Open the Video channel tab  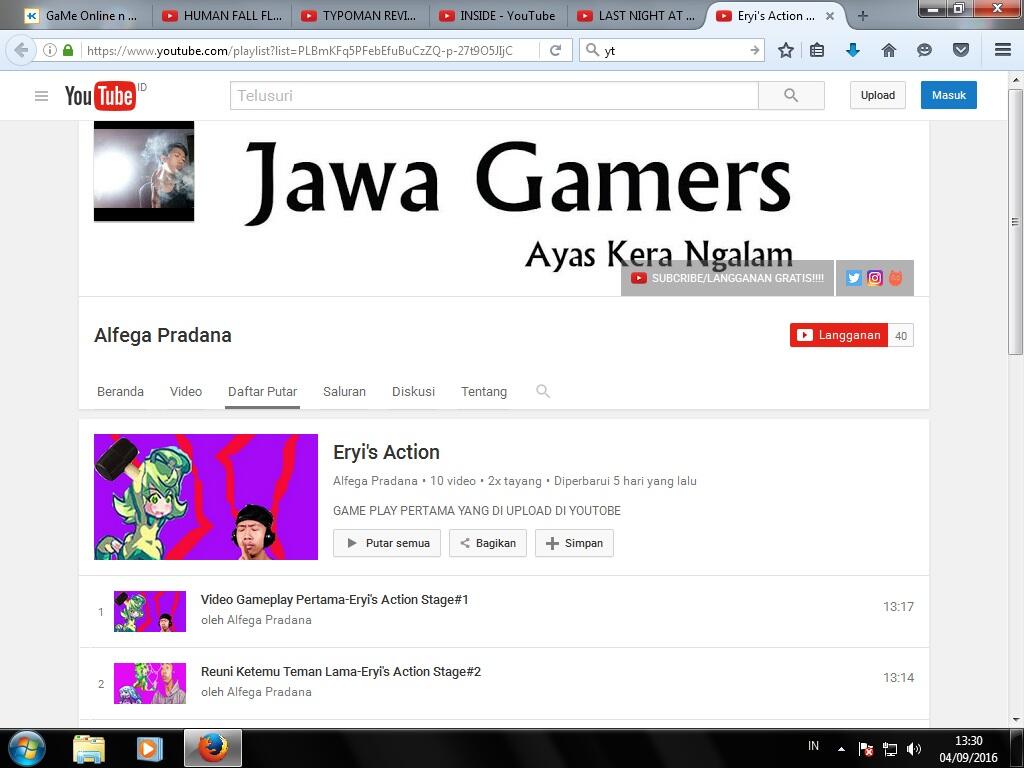point(185,391)
